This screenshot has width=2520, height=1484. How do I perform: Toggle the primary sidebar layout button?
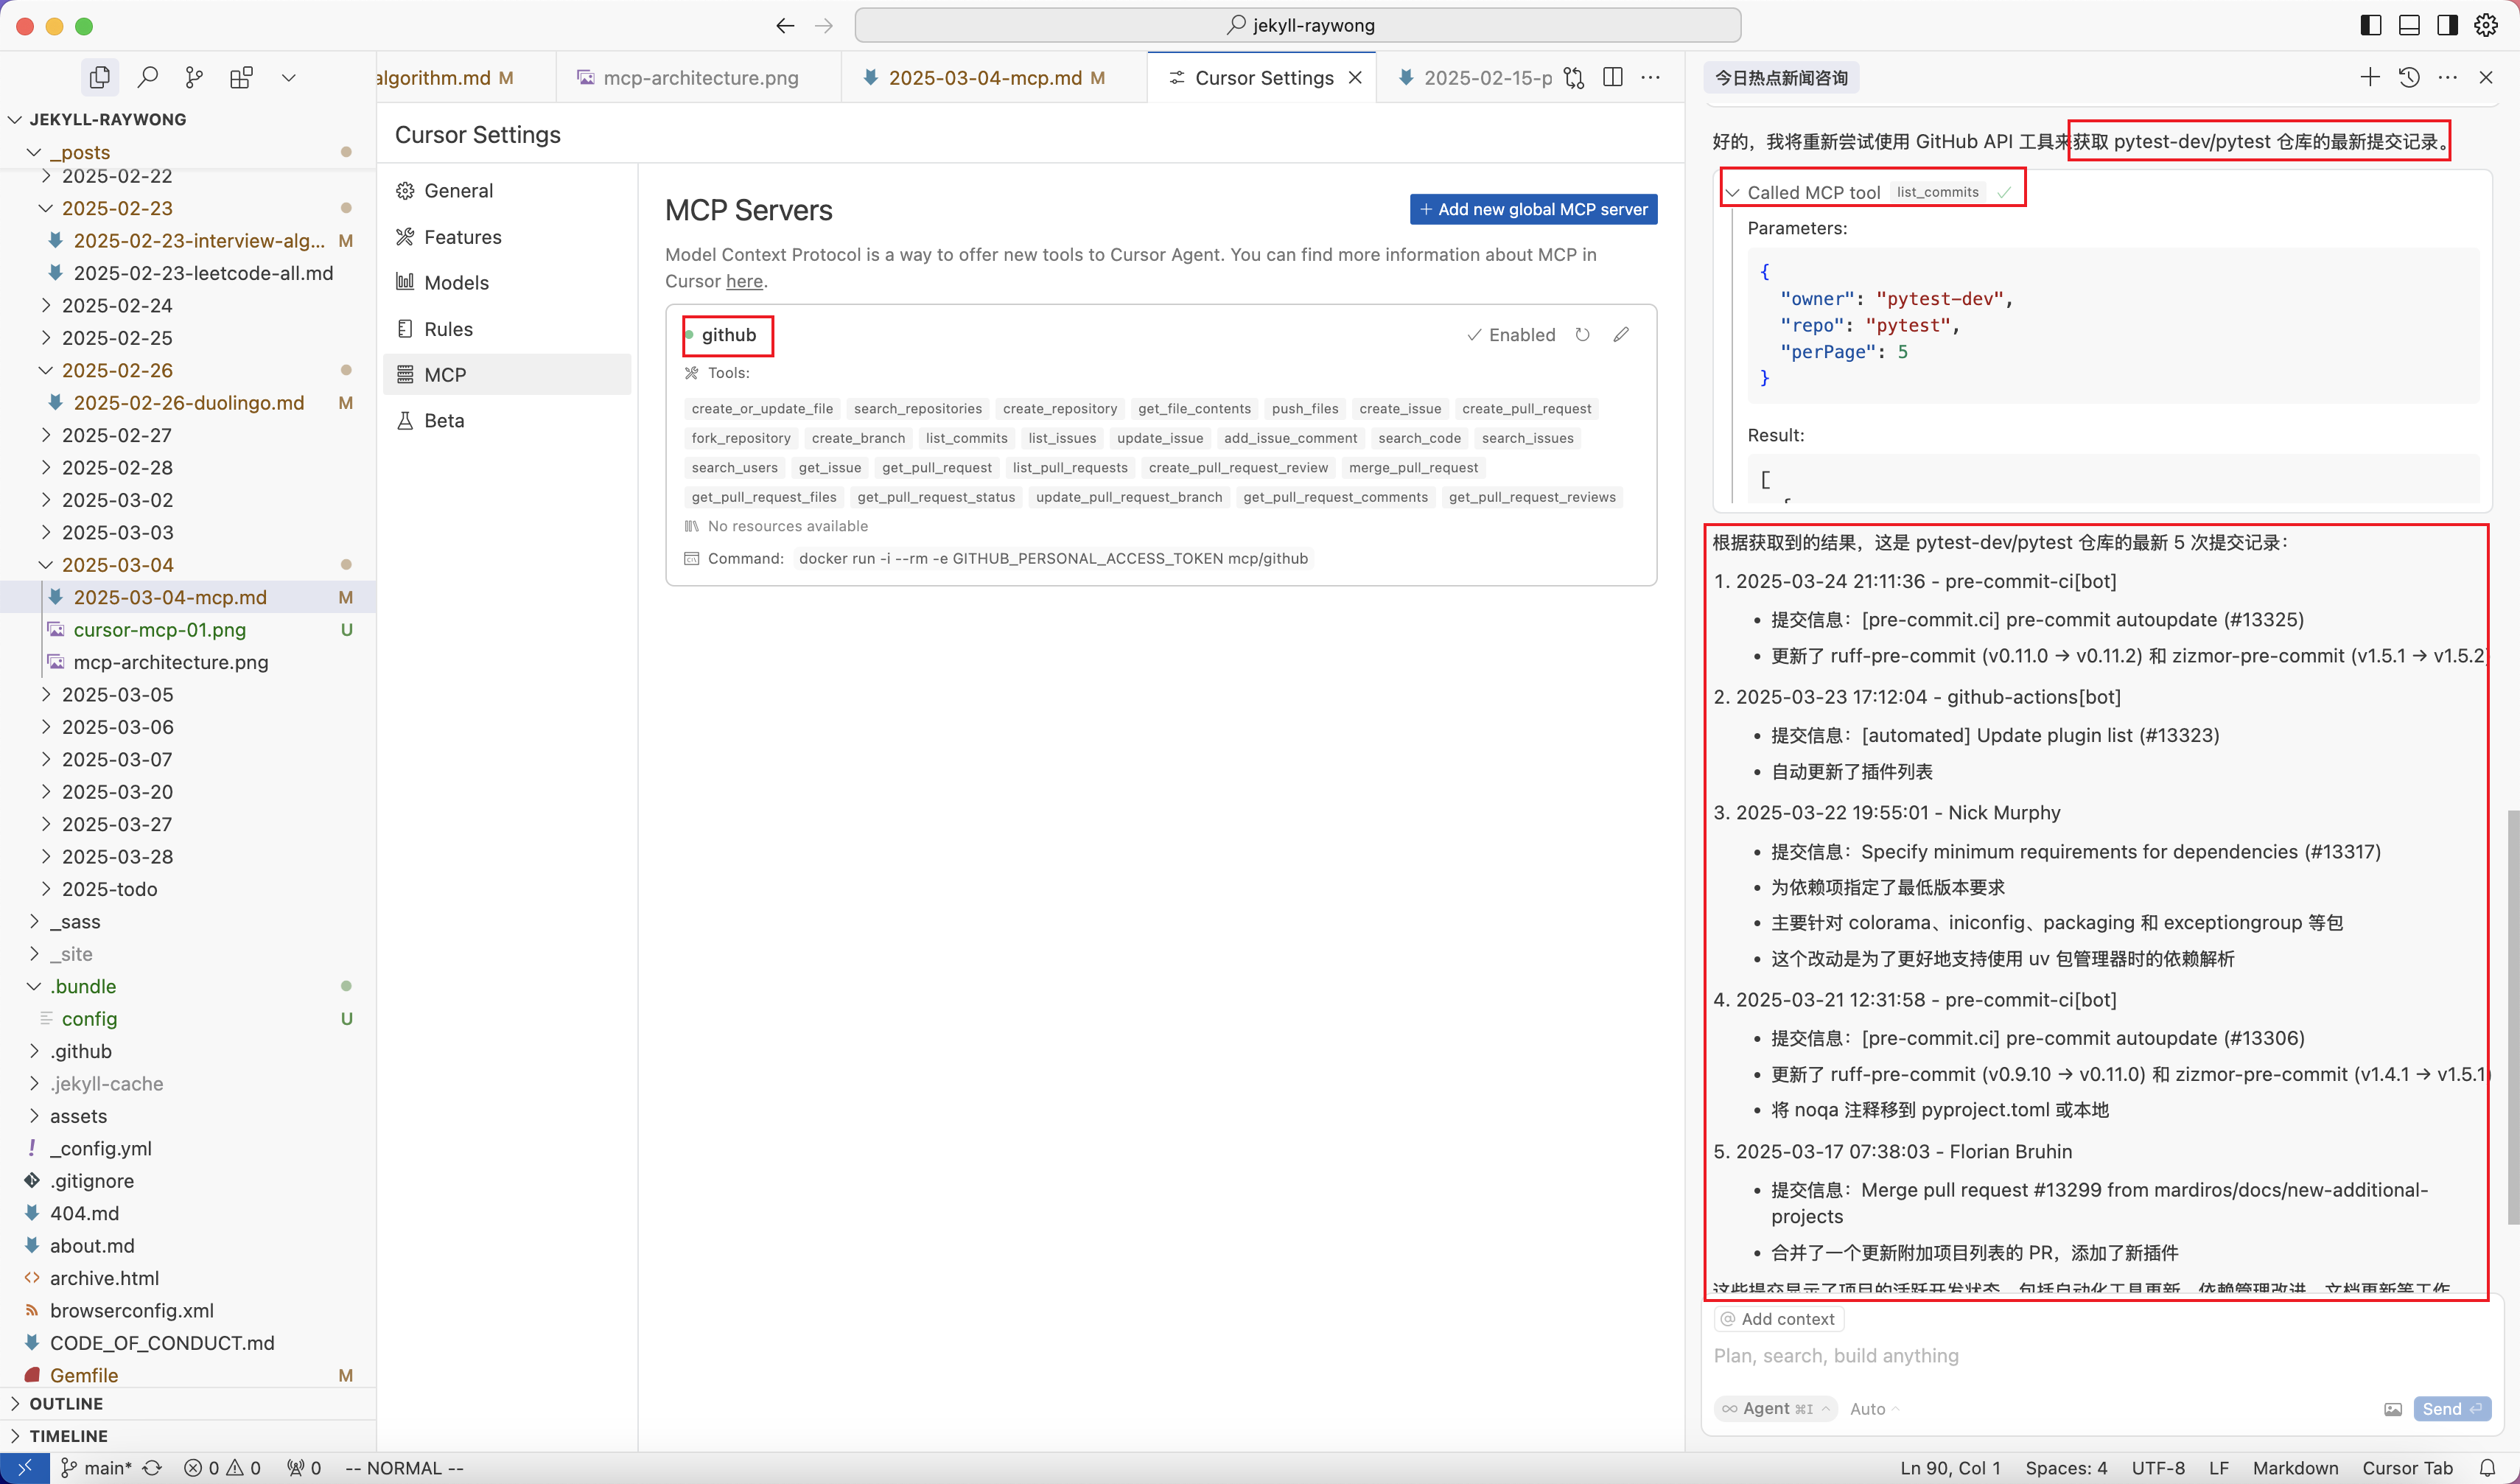click(2370, 25)
